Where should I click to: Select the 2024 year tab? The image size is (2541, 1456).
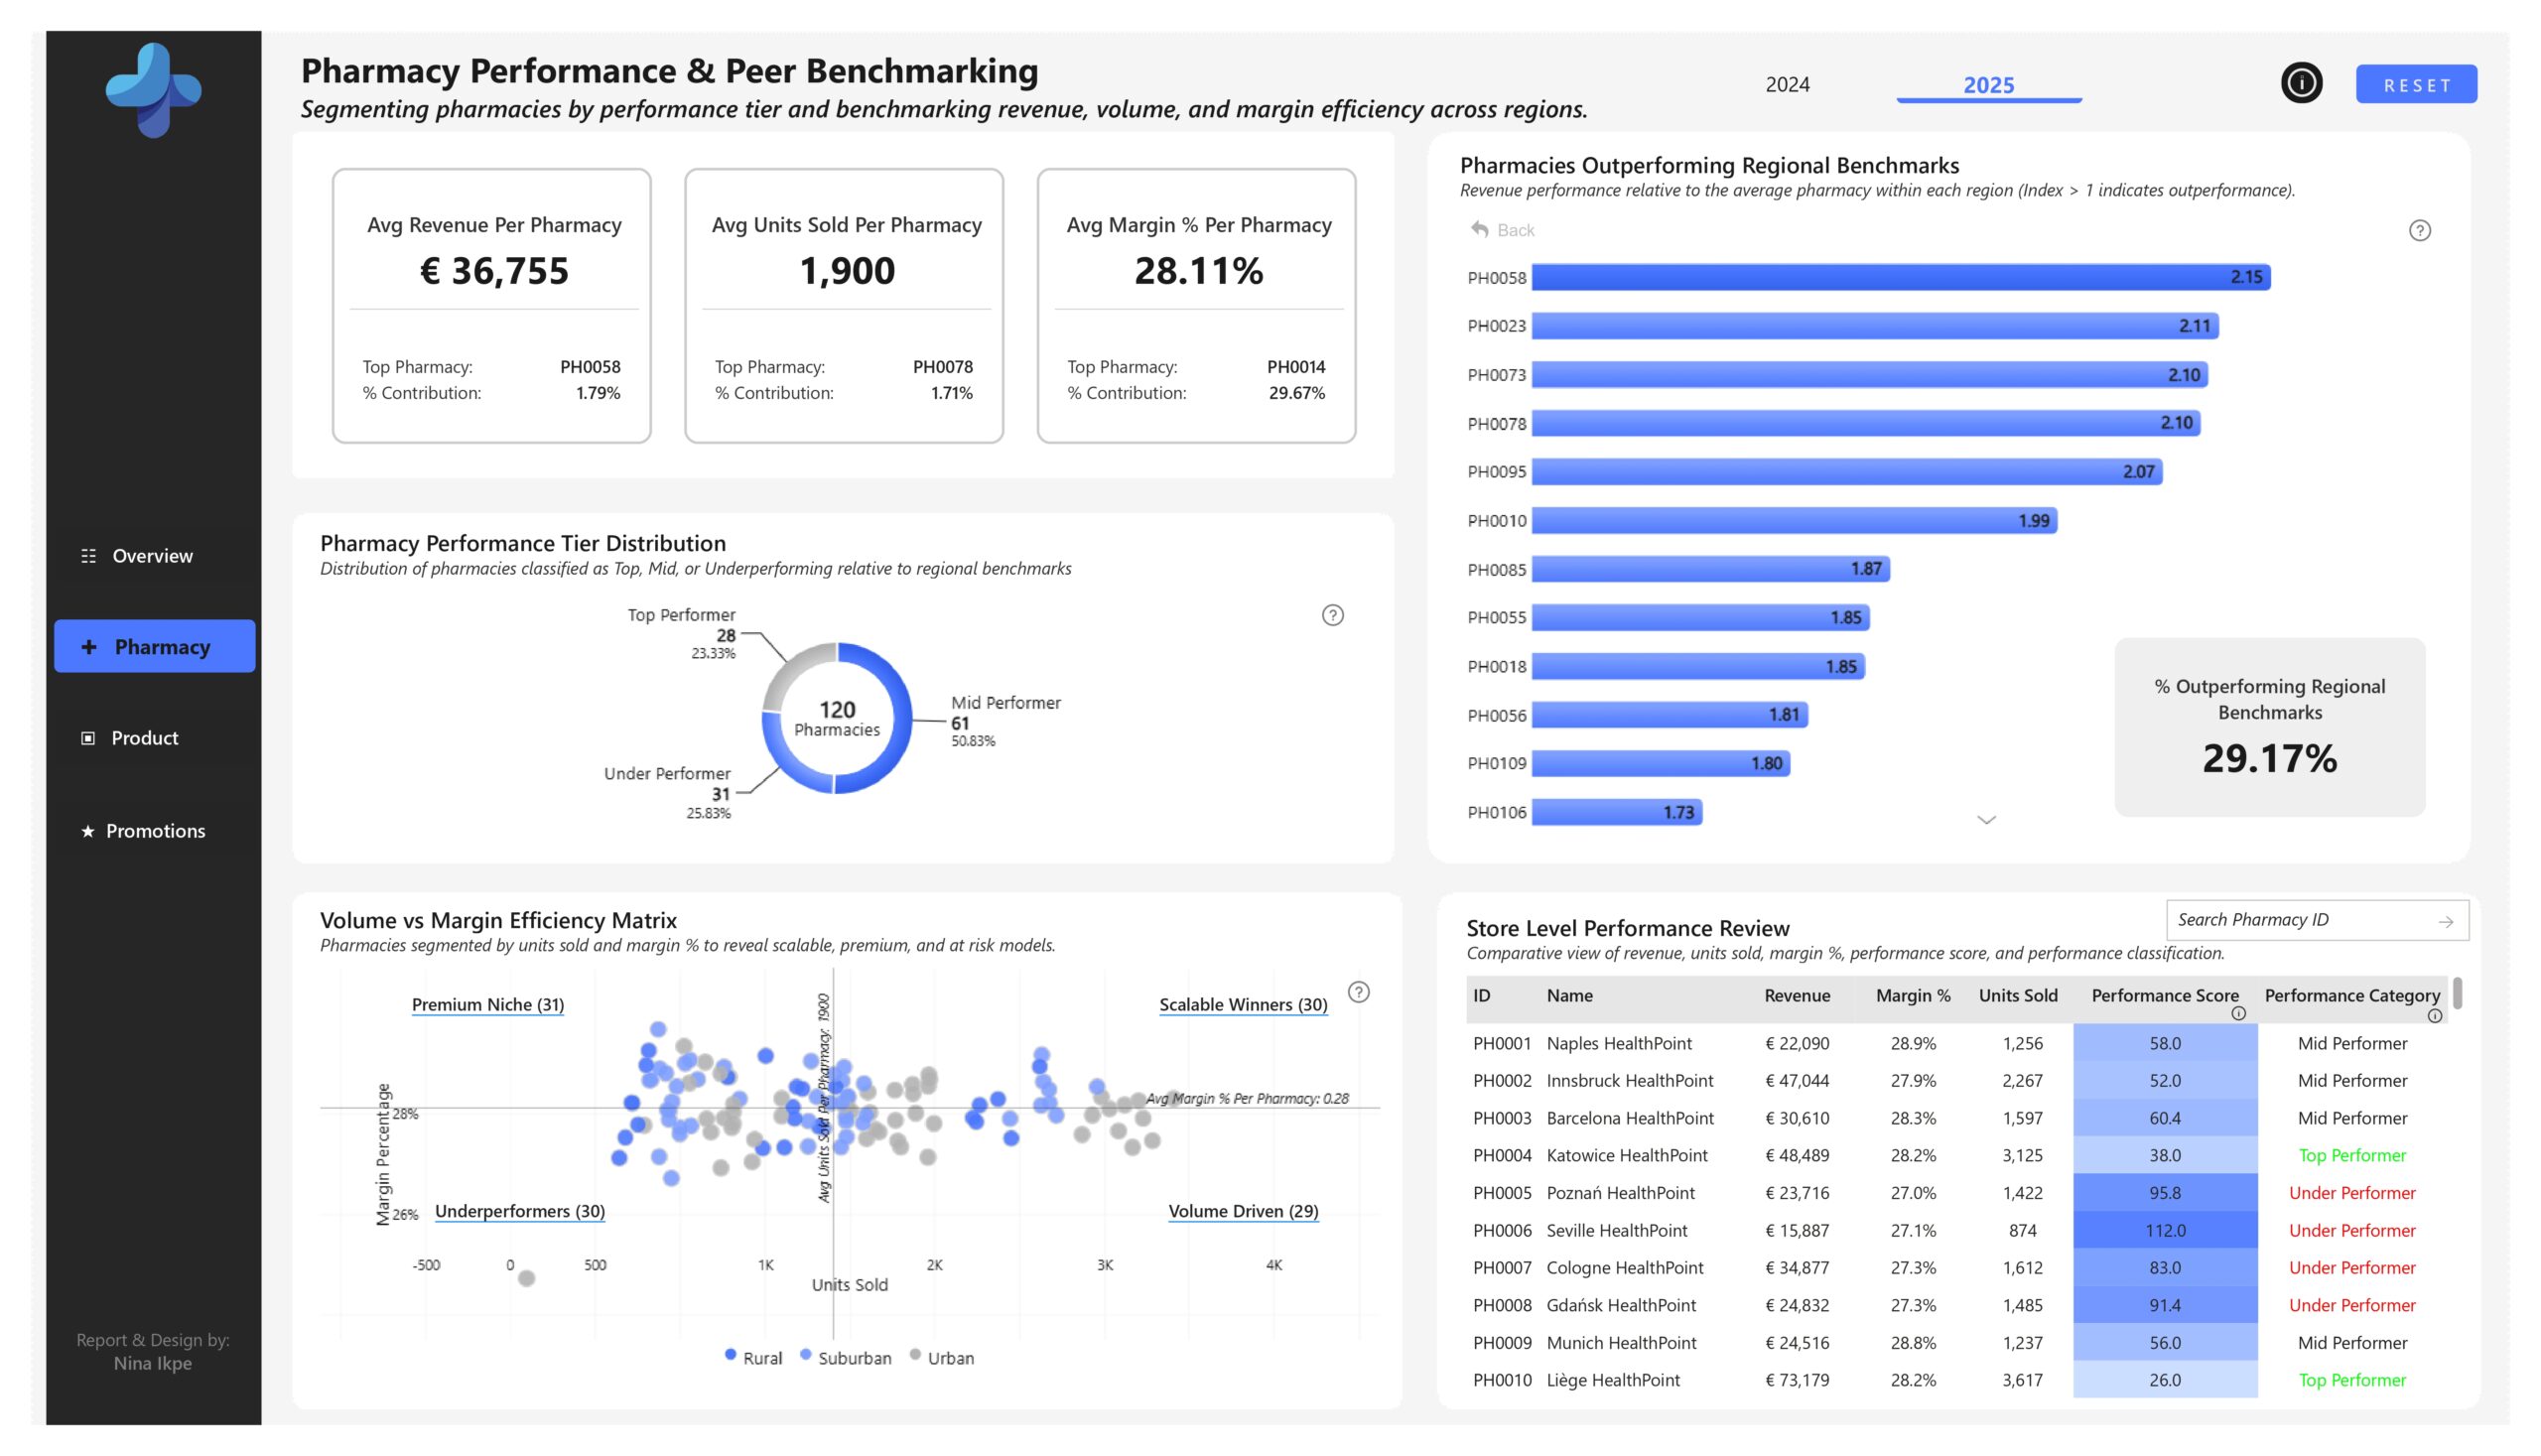(1787, 85)
